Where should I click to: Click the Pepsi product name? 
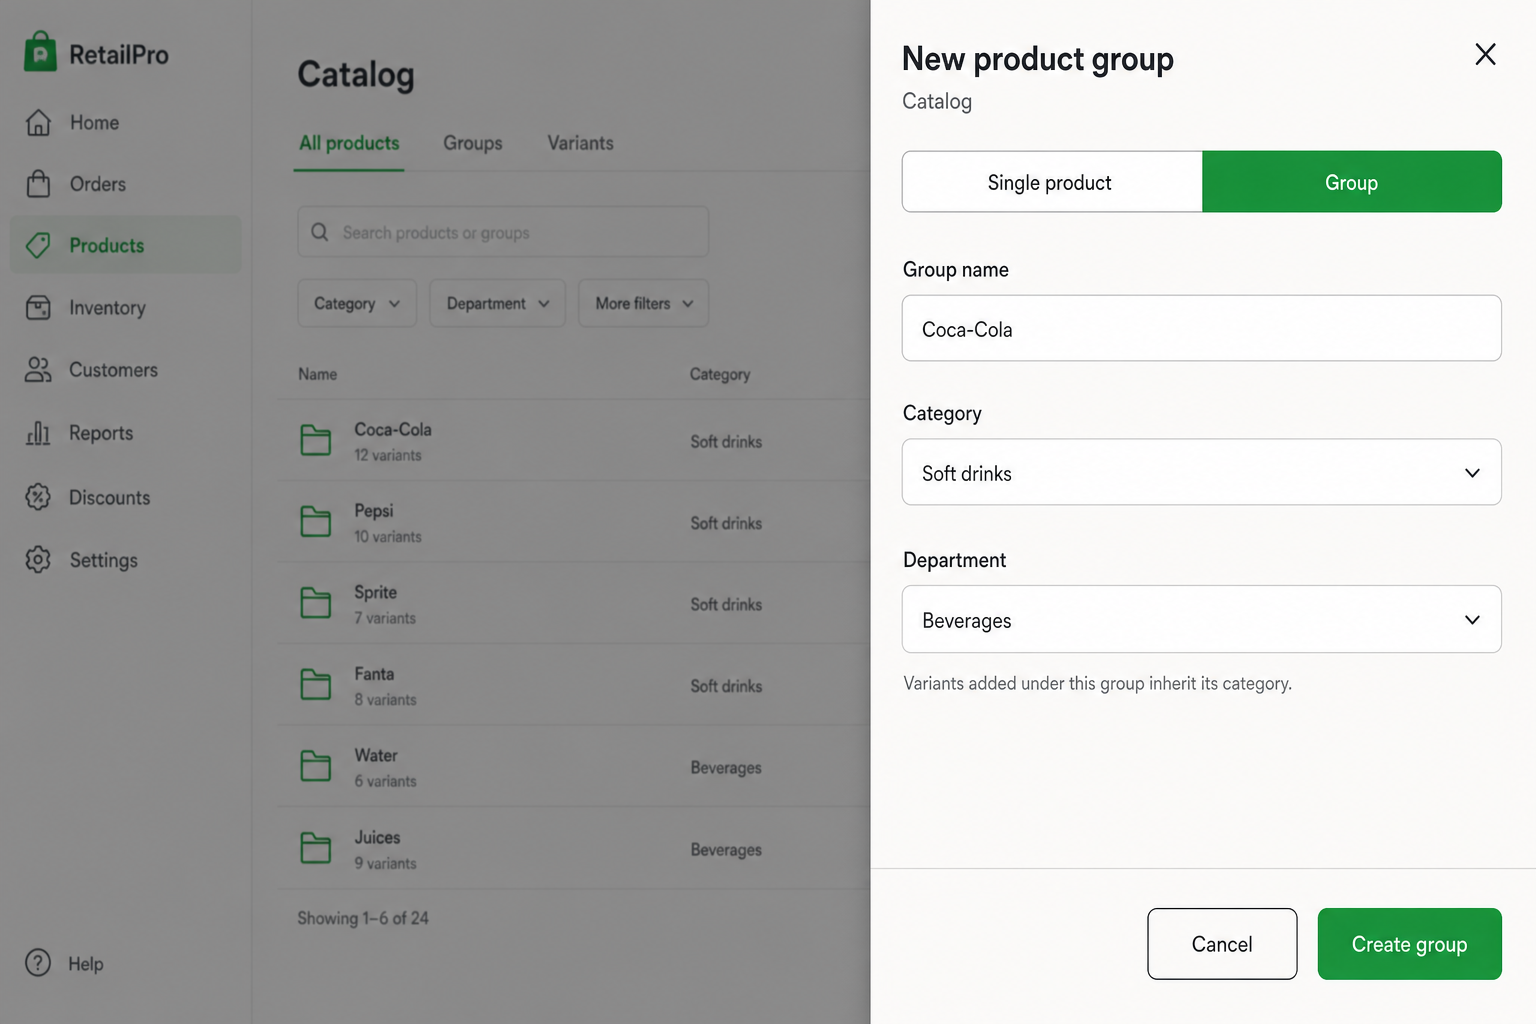point(374,511)
